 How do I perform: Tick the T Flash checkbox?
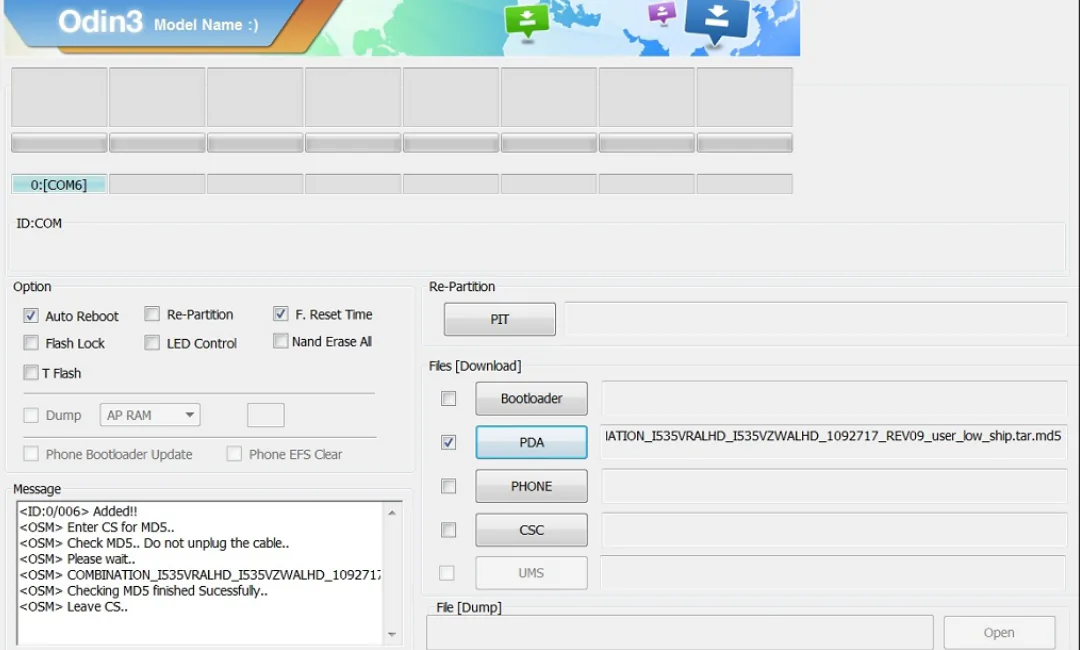(30, 373)
